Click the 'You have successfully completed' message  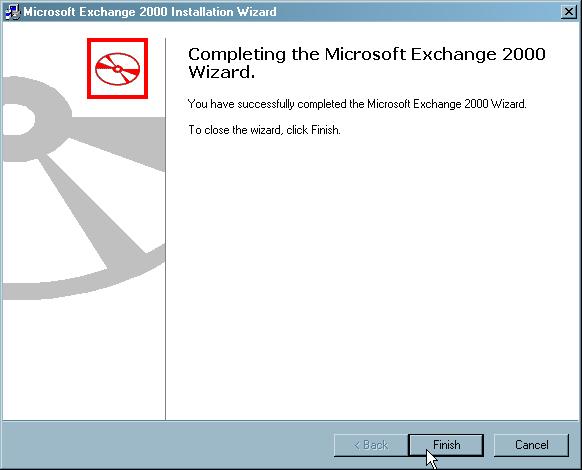pyautogui.click(x=357, y=104)
